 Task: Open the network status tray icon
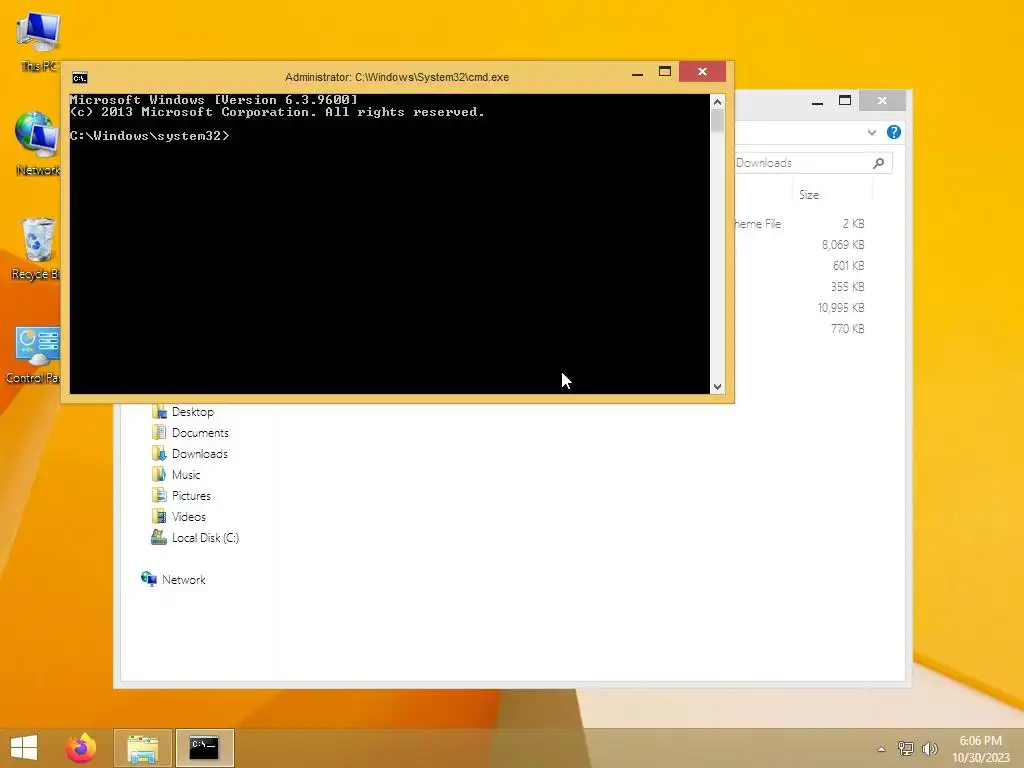coord(905,748)
